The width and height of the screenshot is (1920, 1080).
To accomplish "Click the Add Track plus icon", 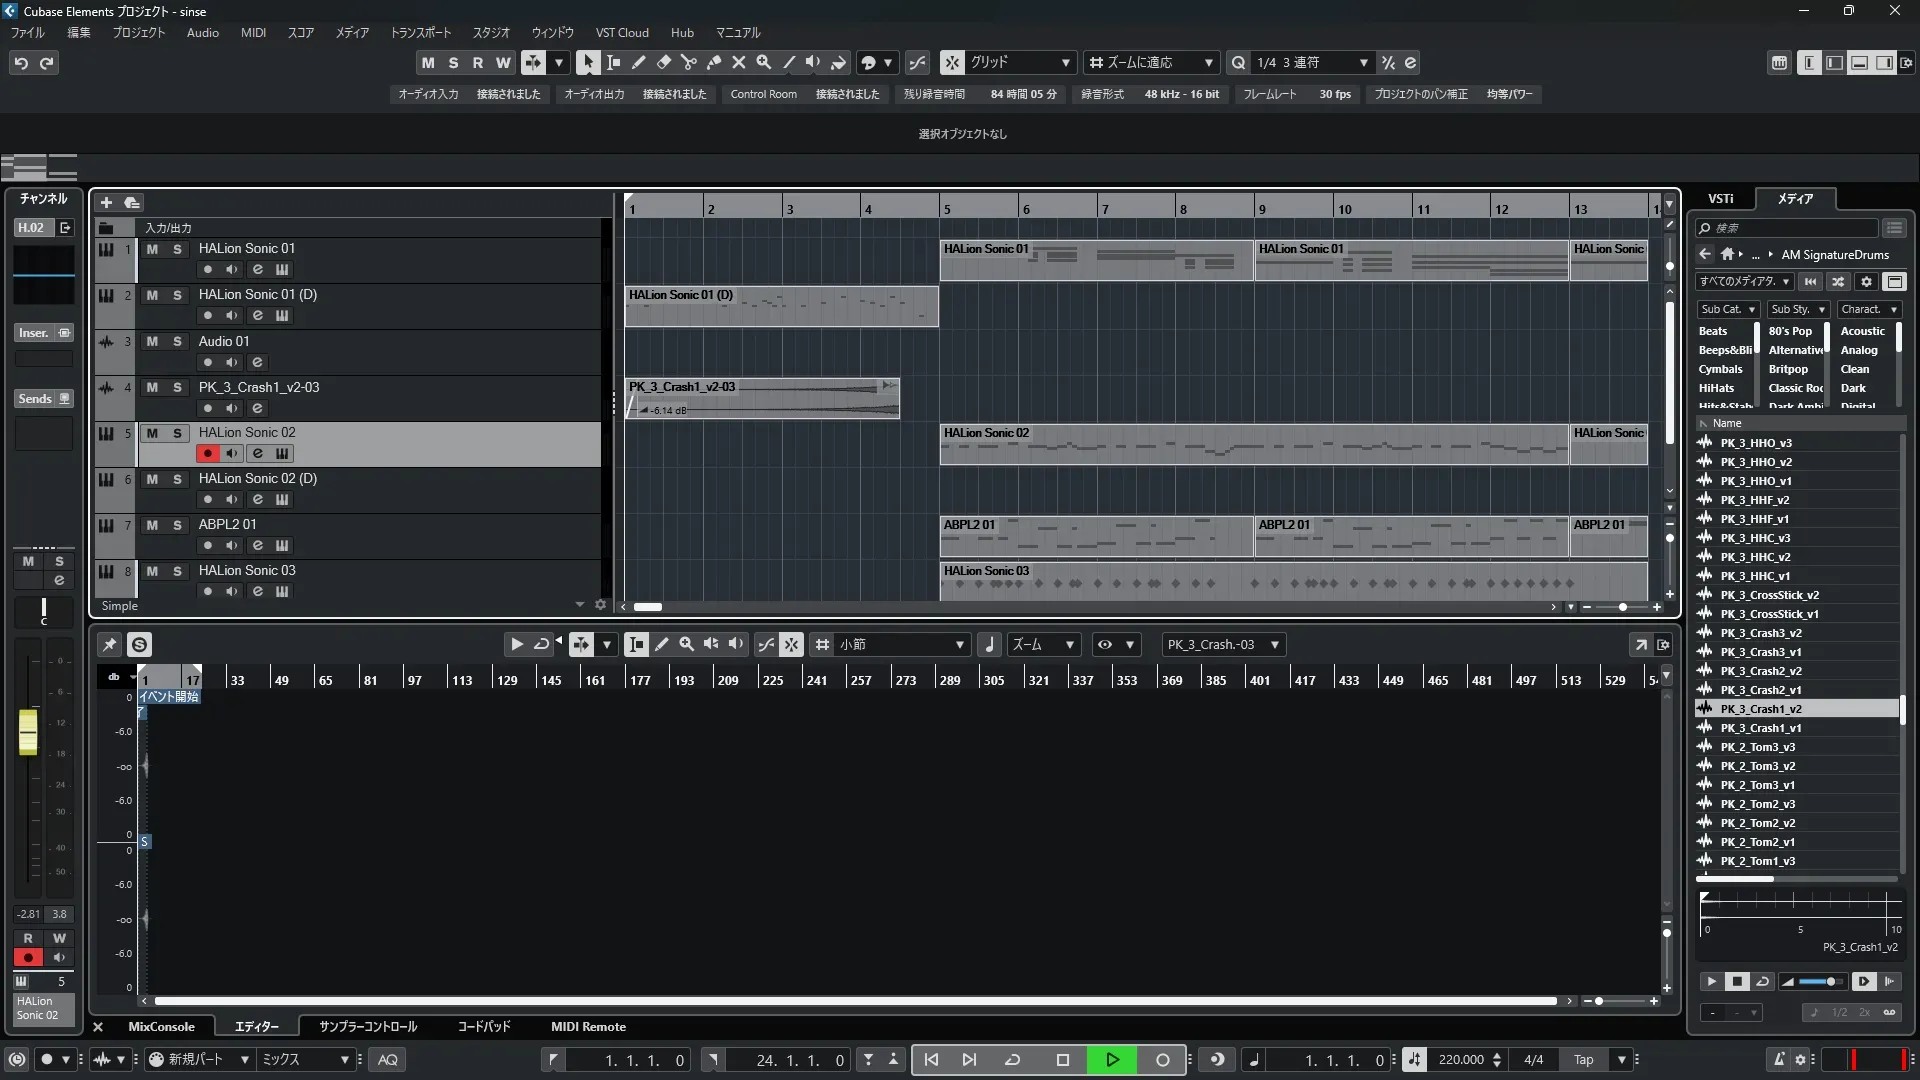I will click(106, 202).
